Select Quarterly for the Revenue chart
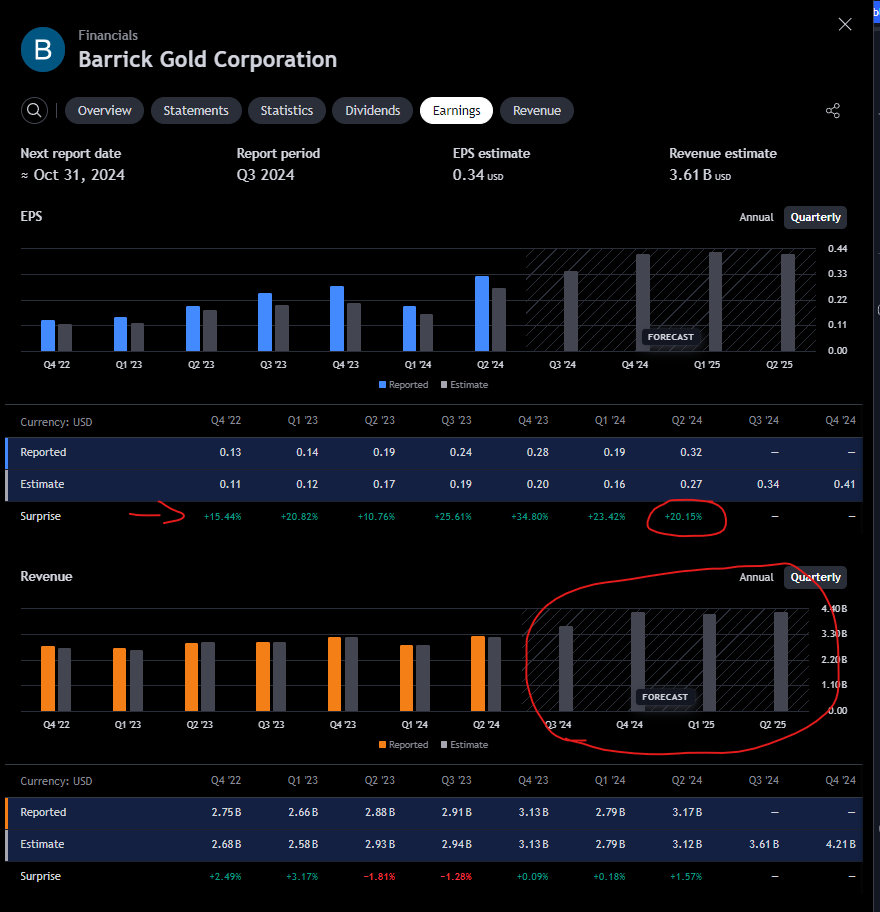The width and height of the screenshot is (880, 912). coord(815,577)
